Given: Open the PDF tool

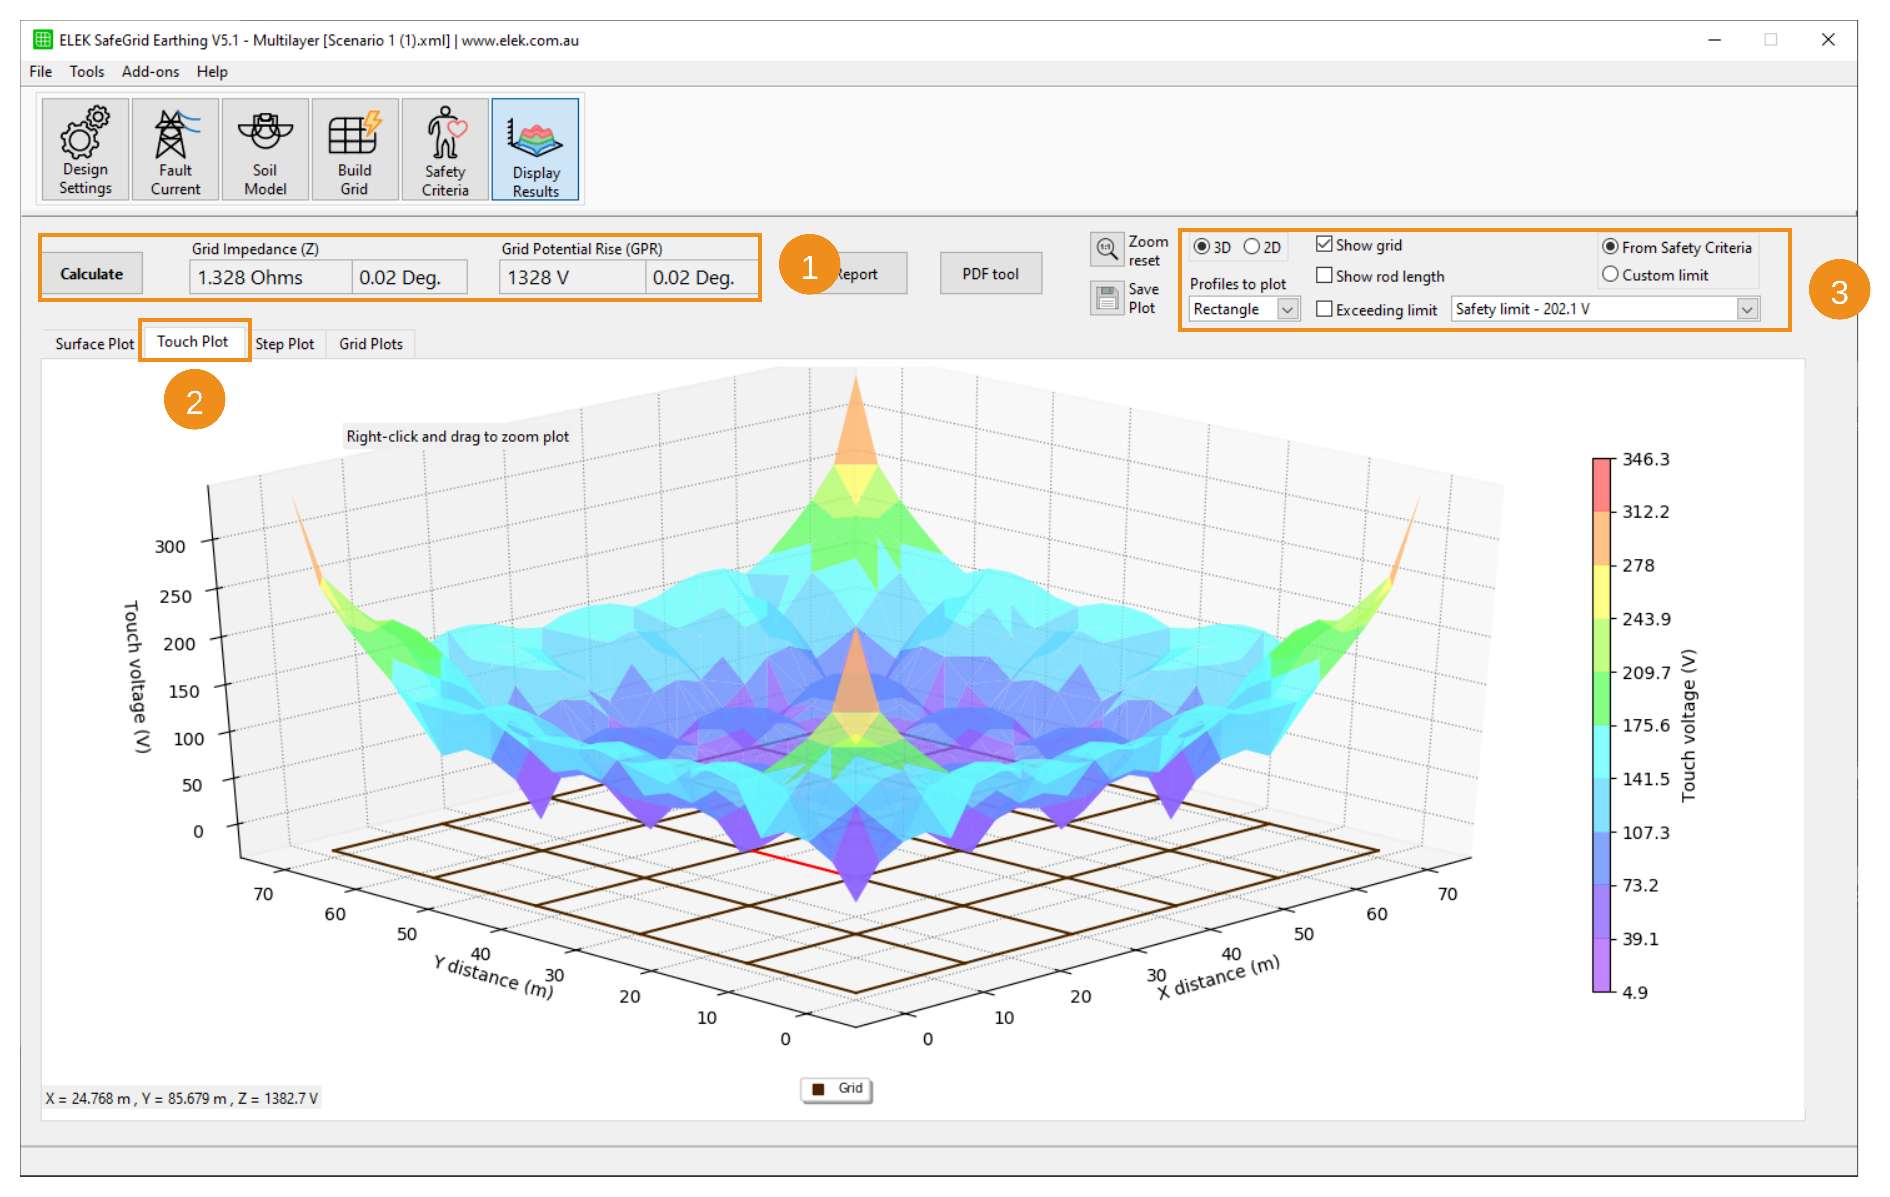Looking at the screenshot, I should click(x=991, y=272).
